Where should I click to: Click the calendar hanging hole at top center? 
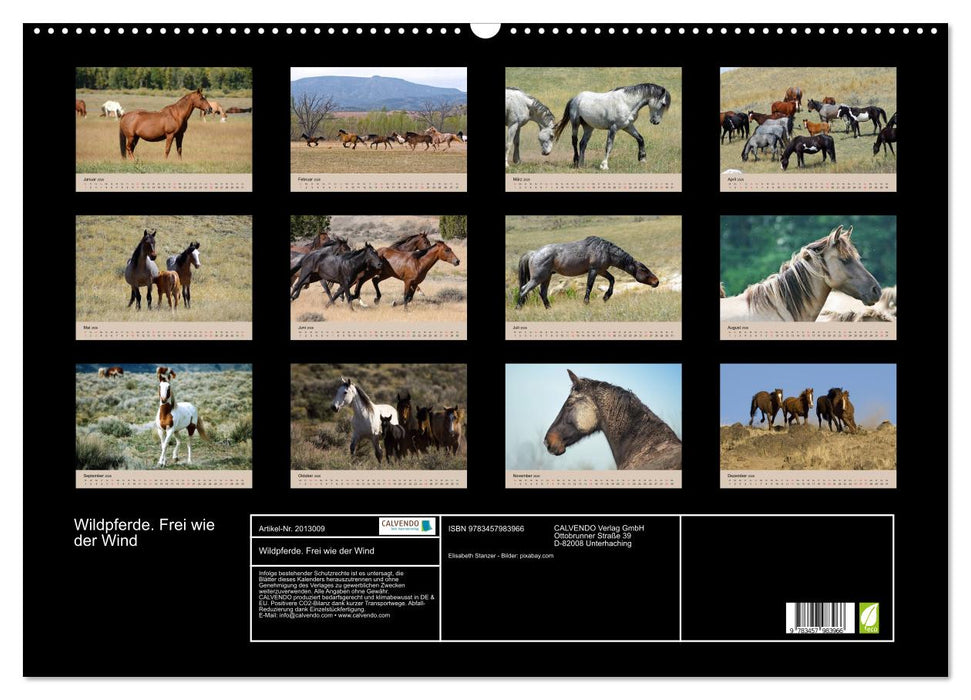click(485, 29)
